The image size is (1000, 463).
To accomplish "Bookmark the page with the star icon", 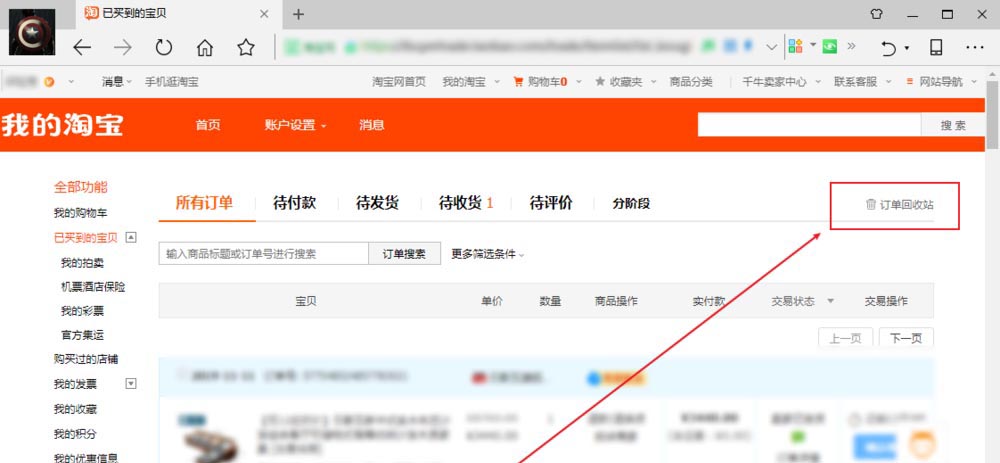I will click(x=246, y=47).
